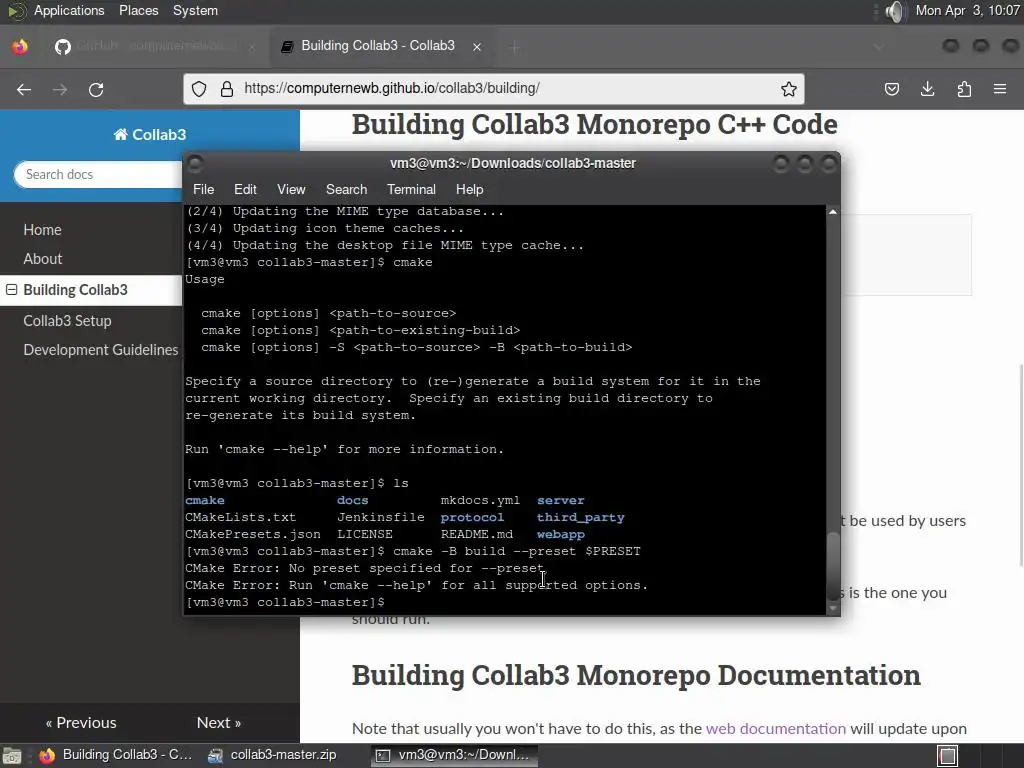Click 'webapp' directory name in terminal

(561, 534)
